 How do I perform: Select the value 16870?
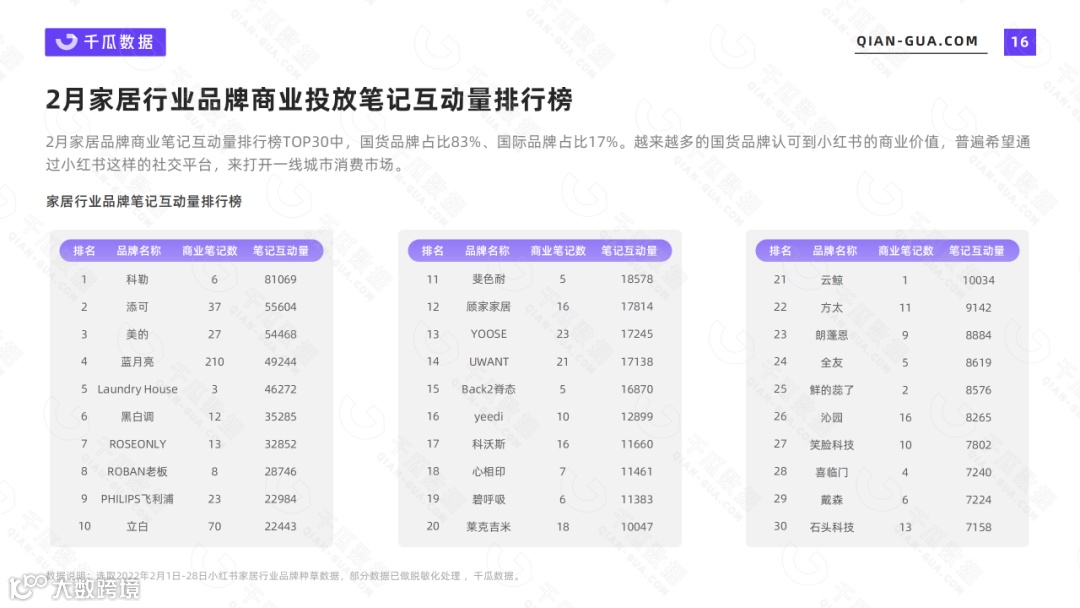pos(636,389)
